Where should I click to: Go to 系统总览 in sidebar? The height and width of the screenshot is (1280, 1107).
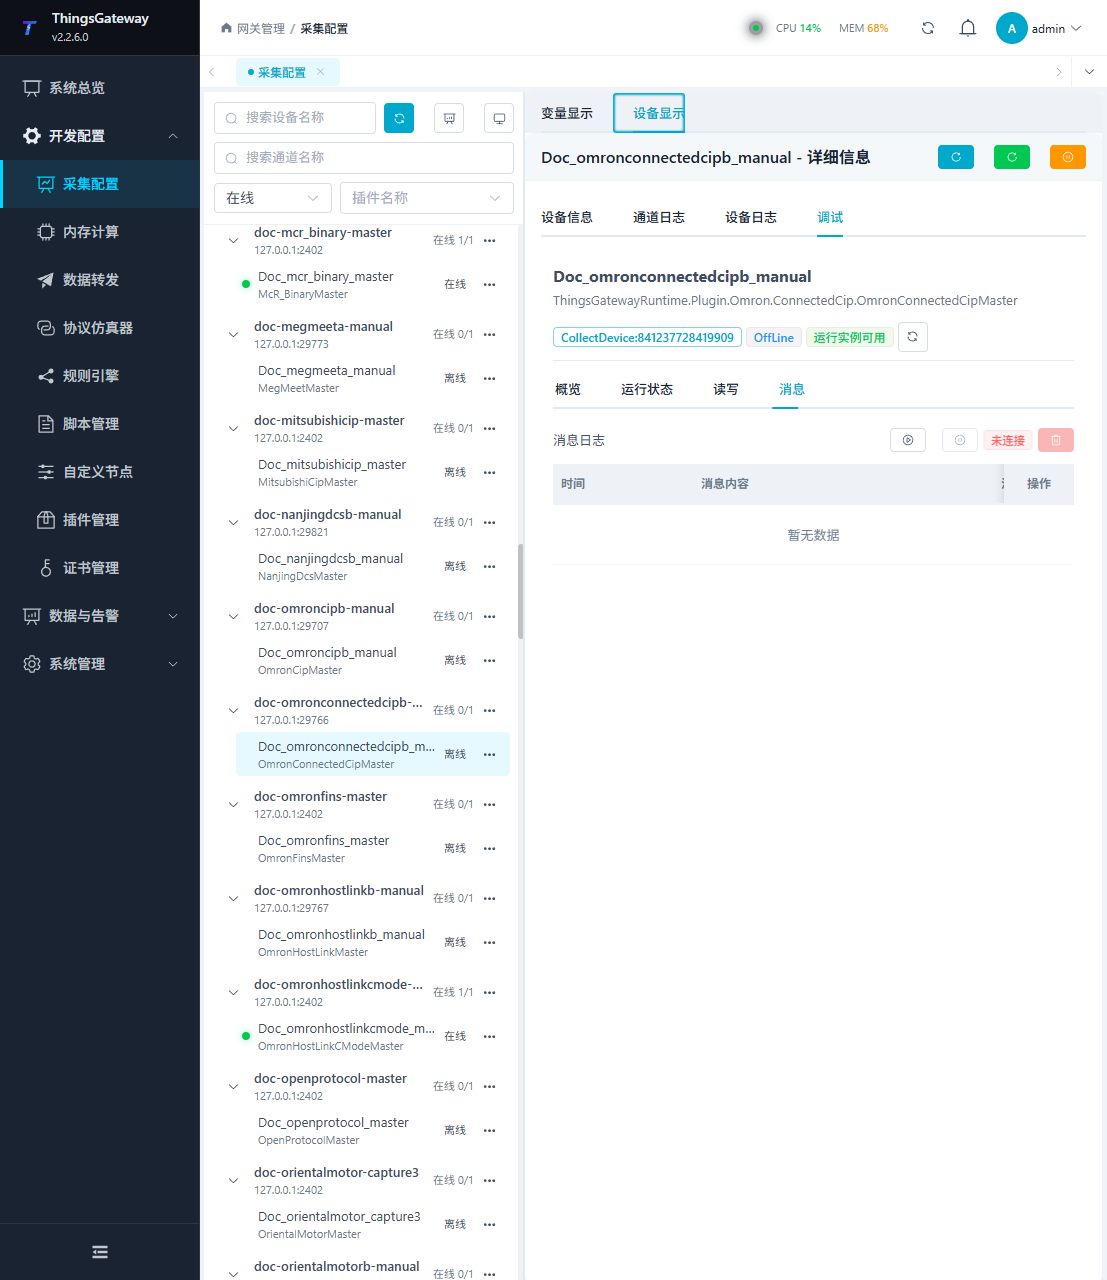coord(100,88)
